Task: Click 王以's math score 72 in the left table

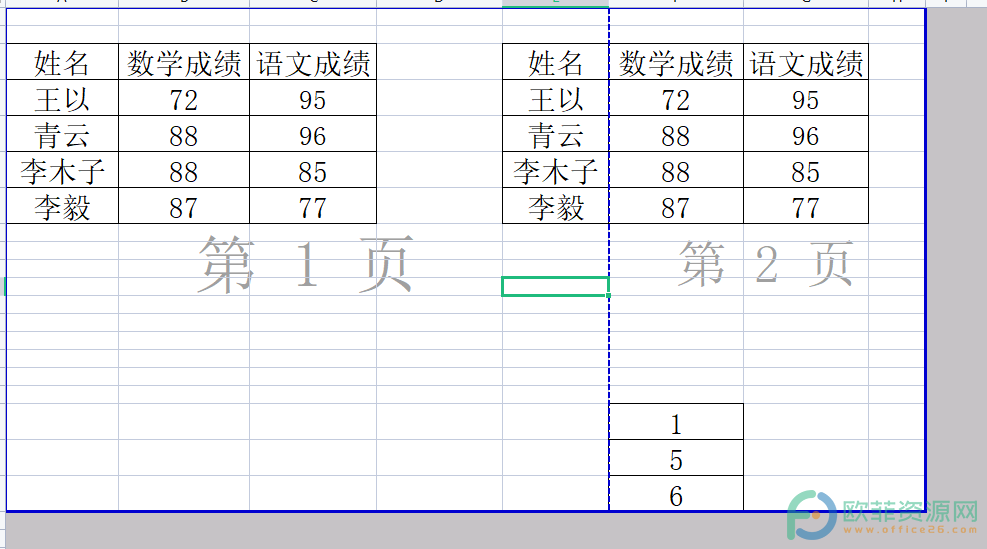Action: (x=184, y=98)
